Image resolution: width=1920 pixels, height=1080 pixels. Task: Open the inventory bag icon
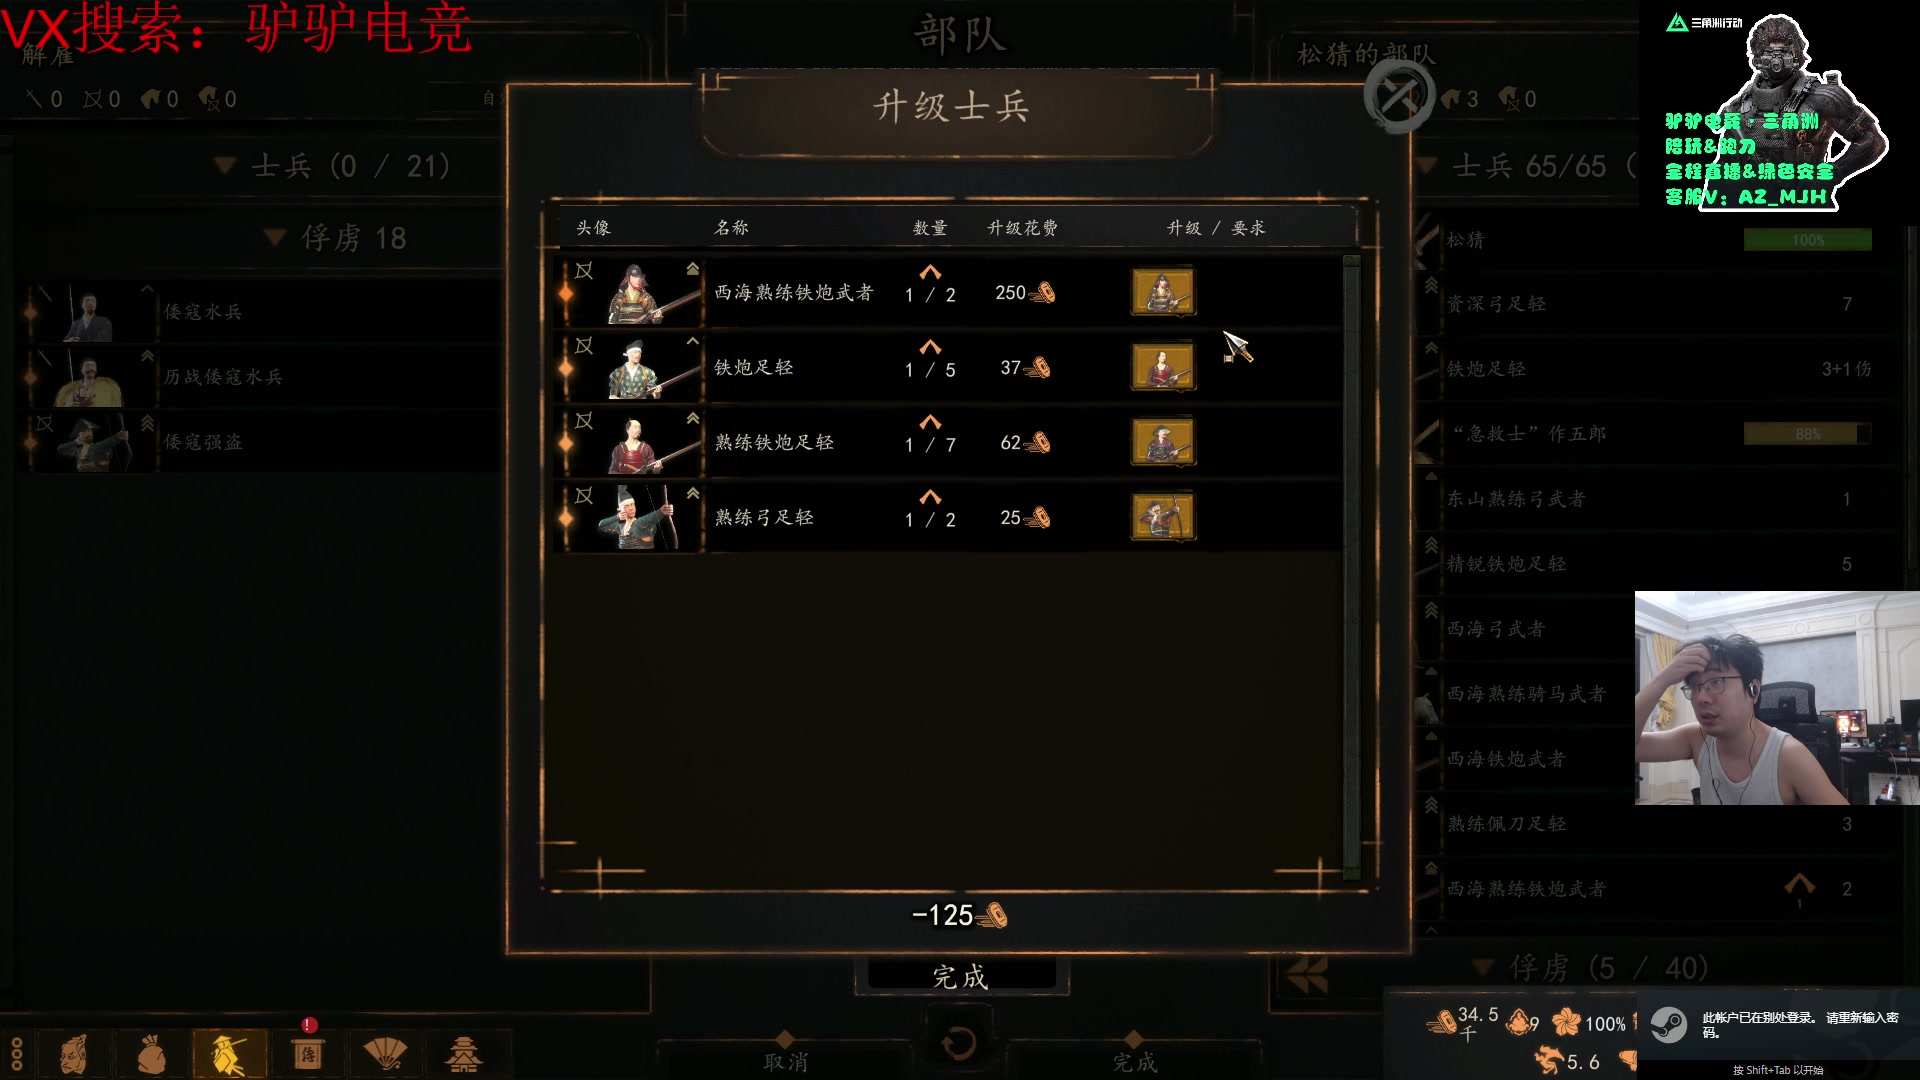[151, 1054]
